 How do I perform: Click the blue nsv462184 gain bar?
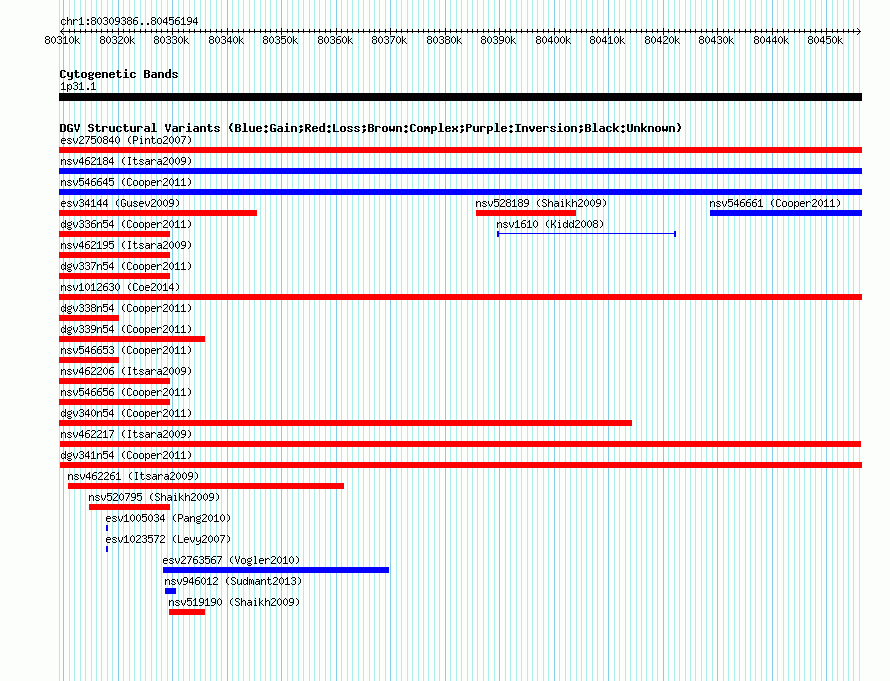pyautogui.click(x=460, y=171)
